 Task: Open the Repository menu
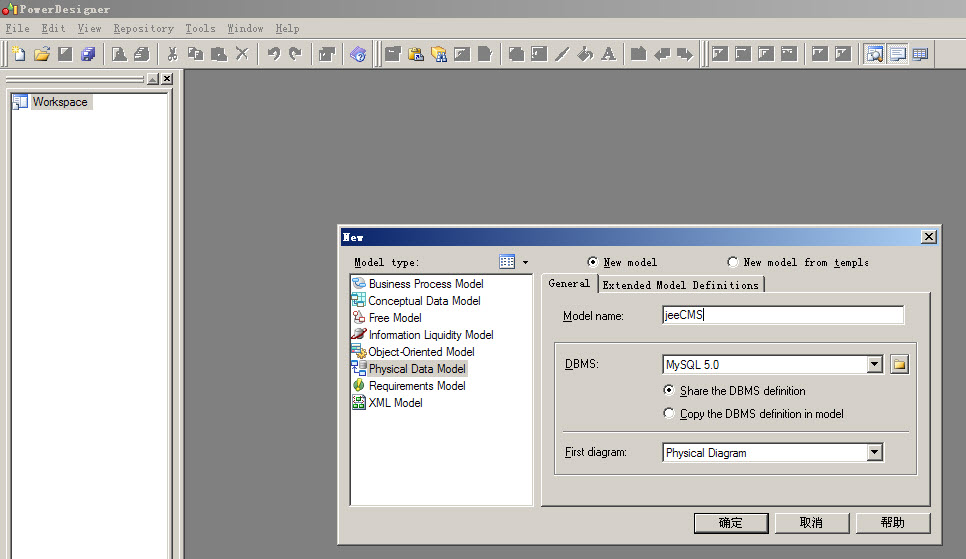[x=144, y=28]
